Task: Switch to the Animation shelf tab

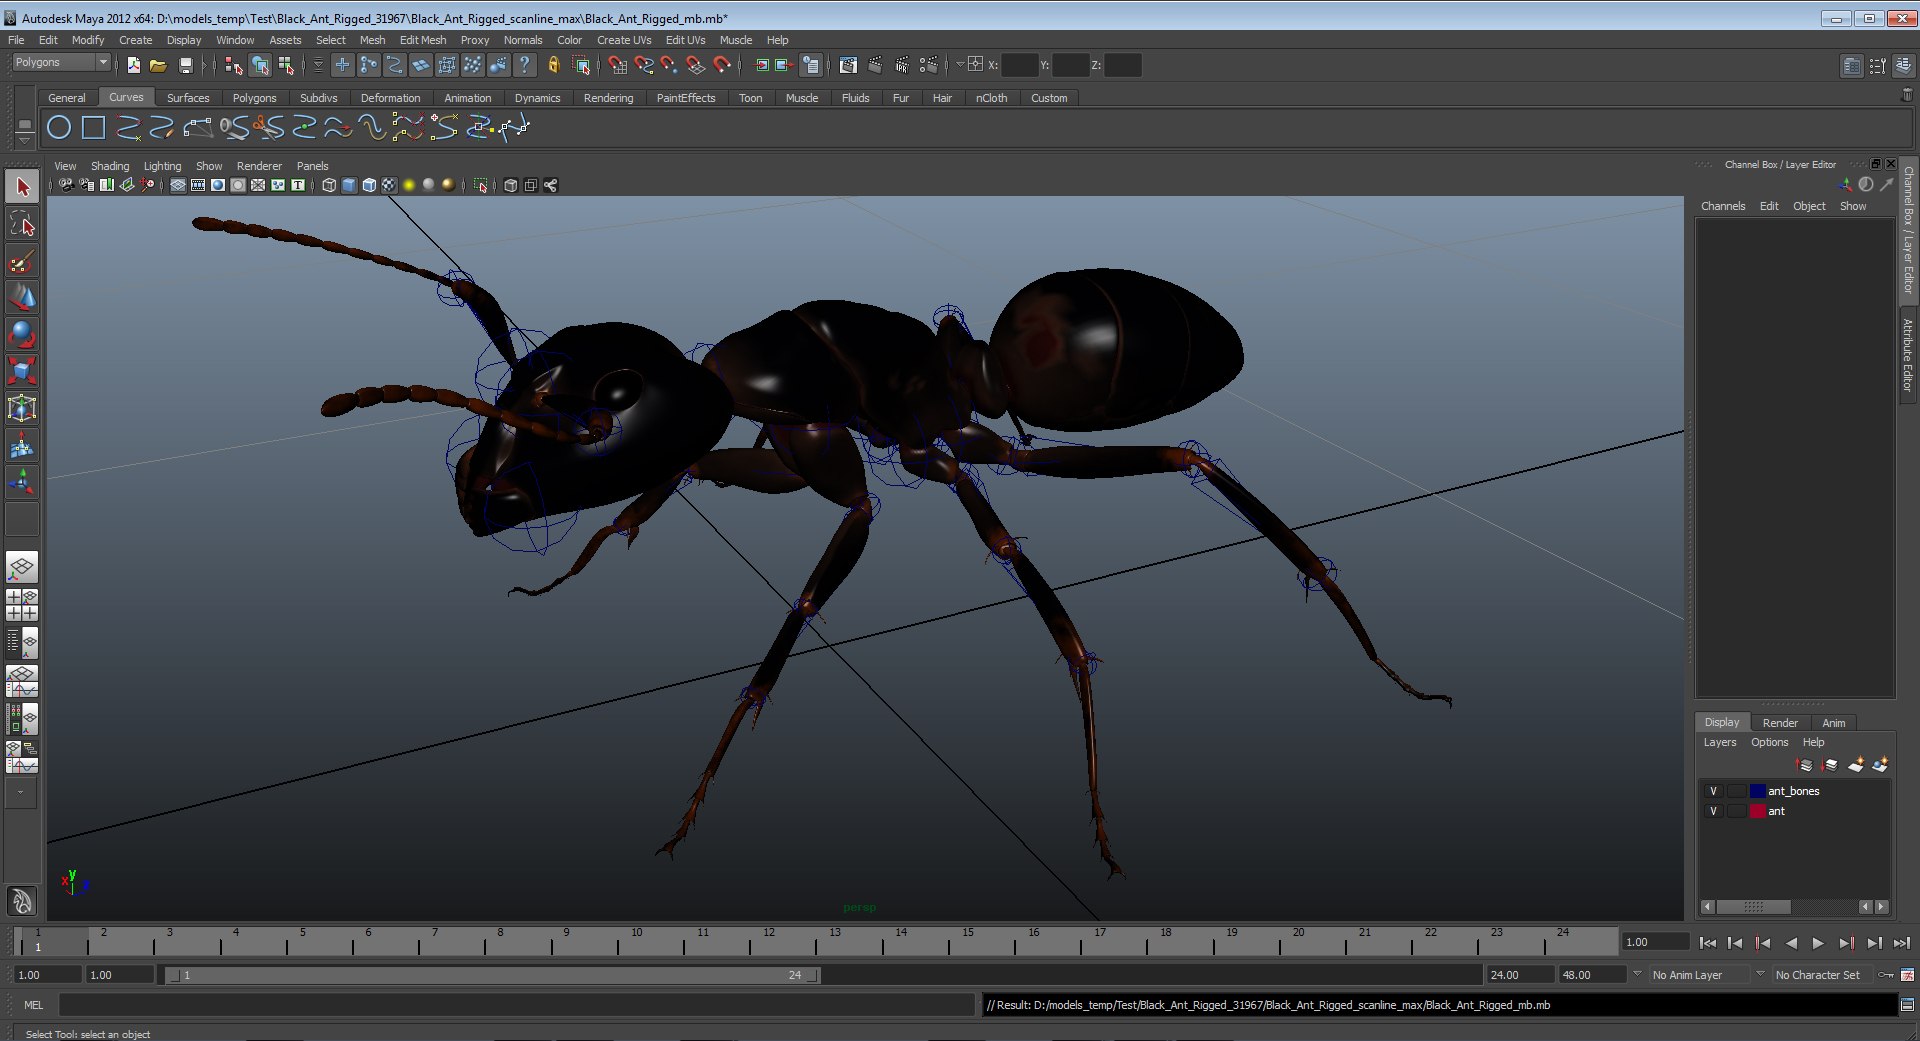Action: coord(467,98)
